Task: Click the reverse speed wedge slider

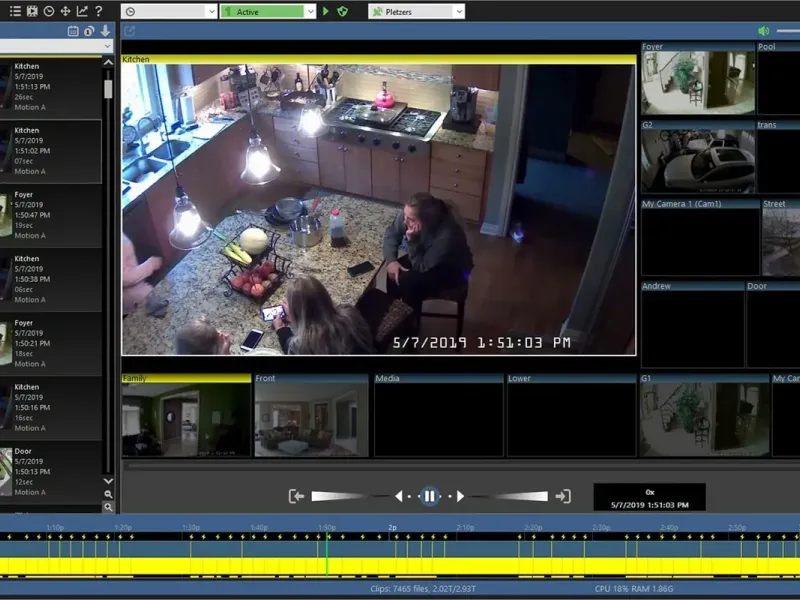Action: [x=339, y=496]
